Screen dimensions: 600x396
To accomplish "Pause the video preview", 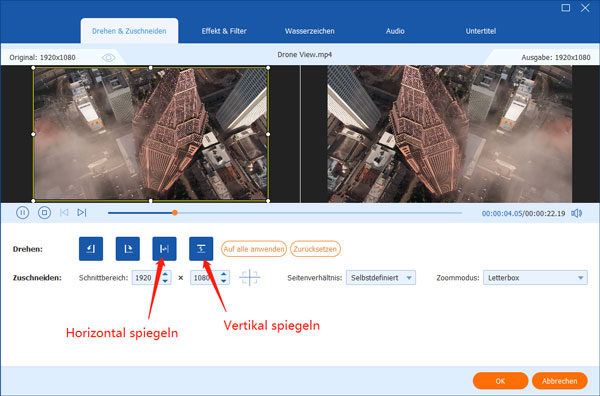I will 22,212.
